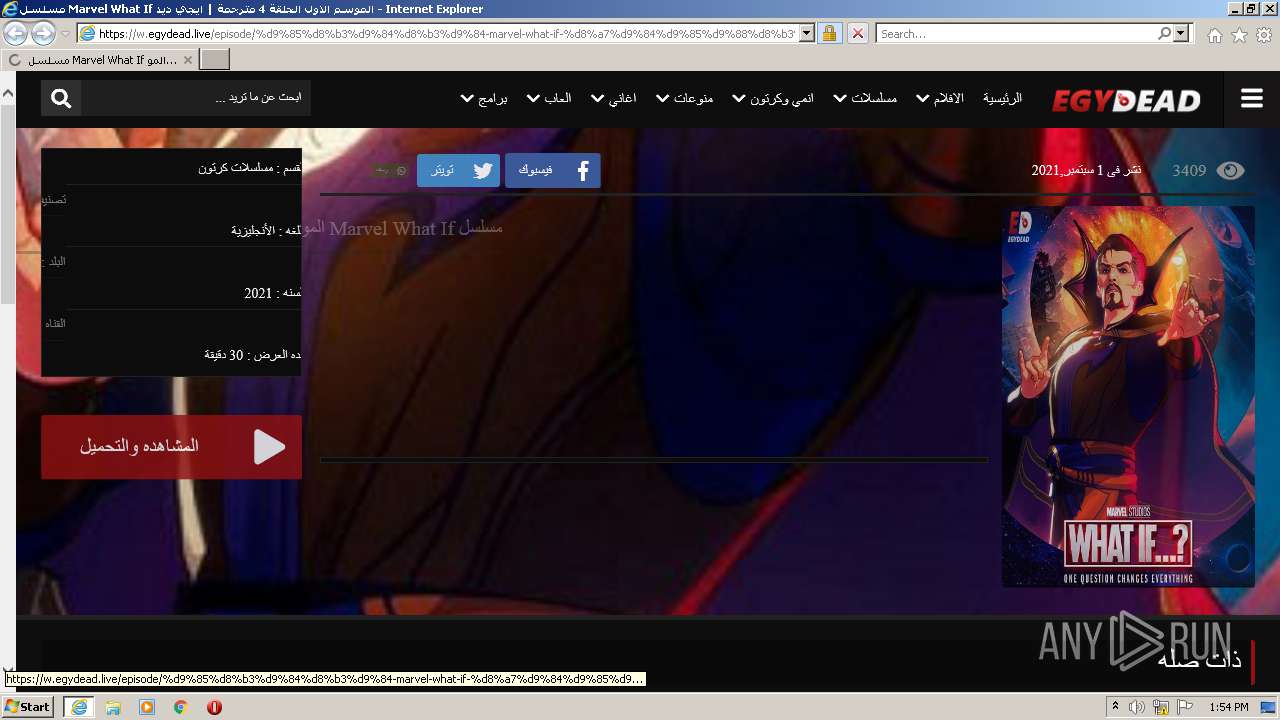Screen dimensions: 1280x720
Task: Expand the منوعات menu chevron
Action: 662,98
